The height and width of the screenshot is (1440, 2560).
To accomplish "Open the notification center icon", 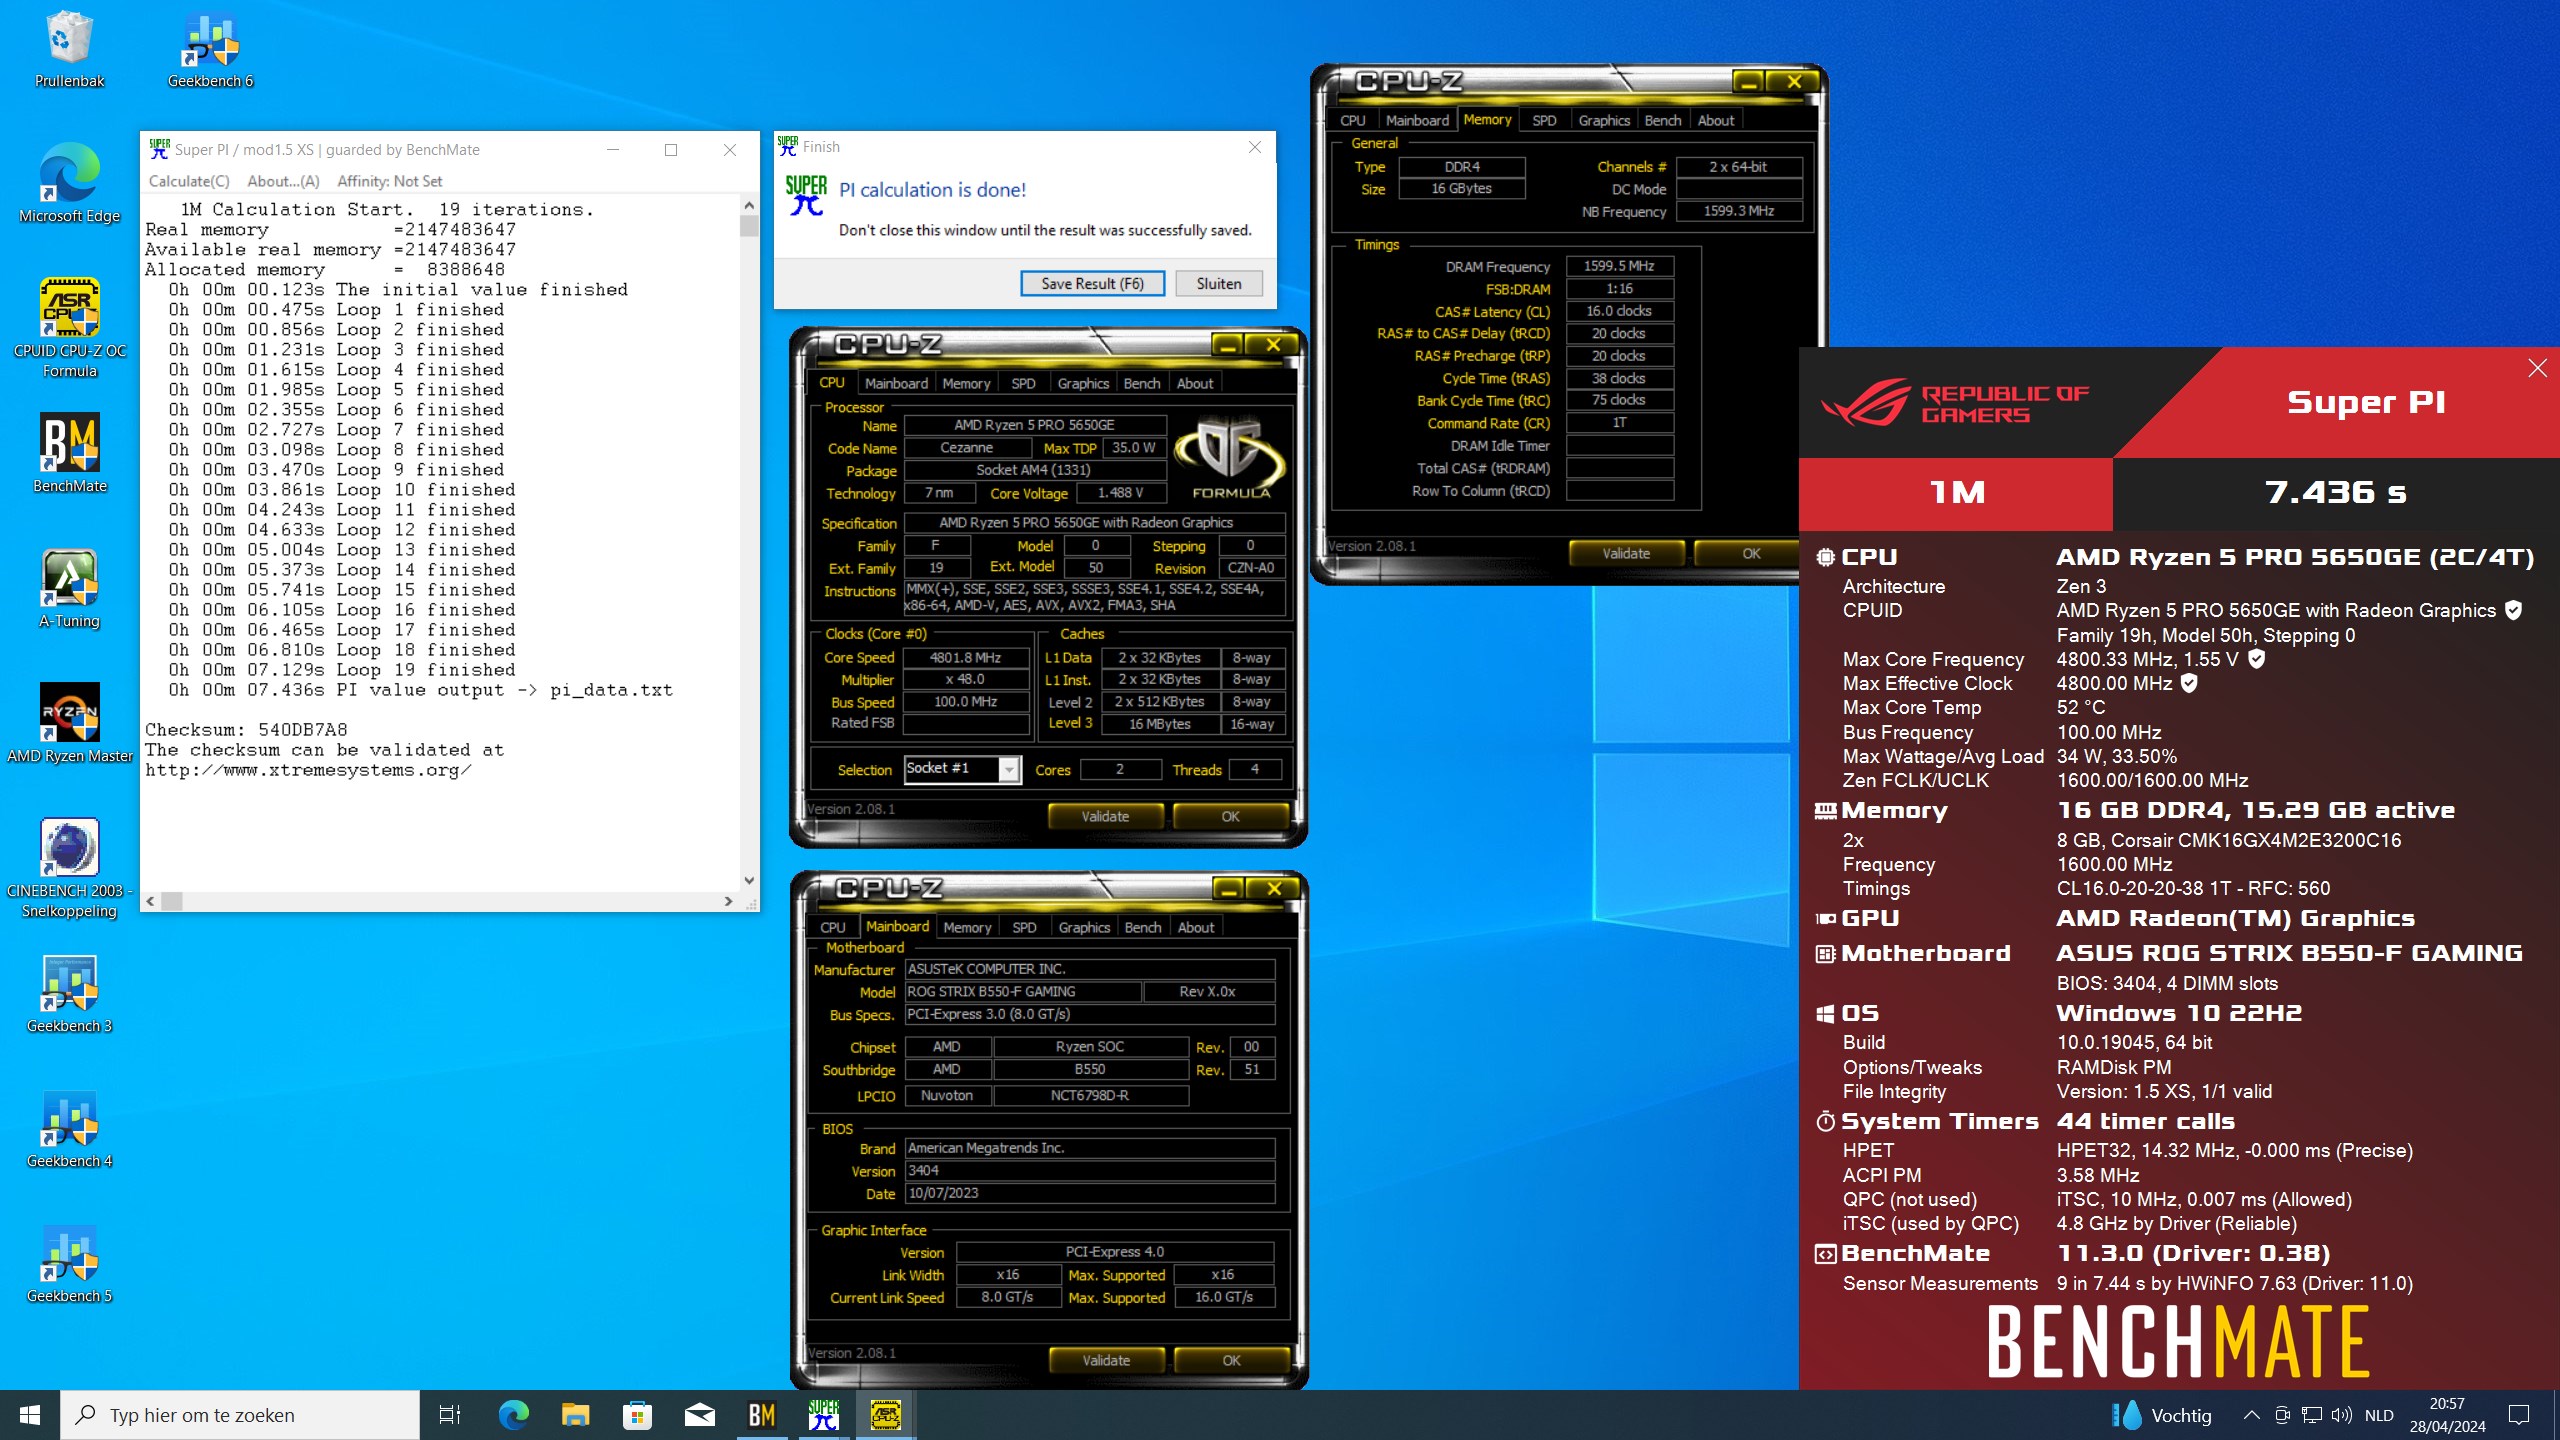I will click(x=2518, y=1415).
